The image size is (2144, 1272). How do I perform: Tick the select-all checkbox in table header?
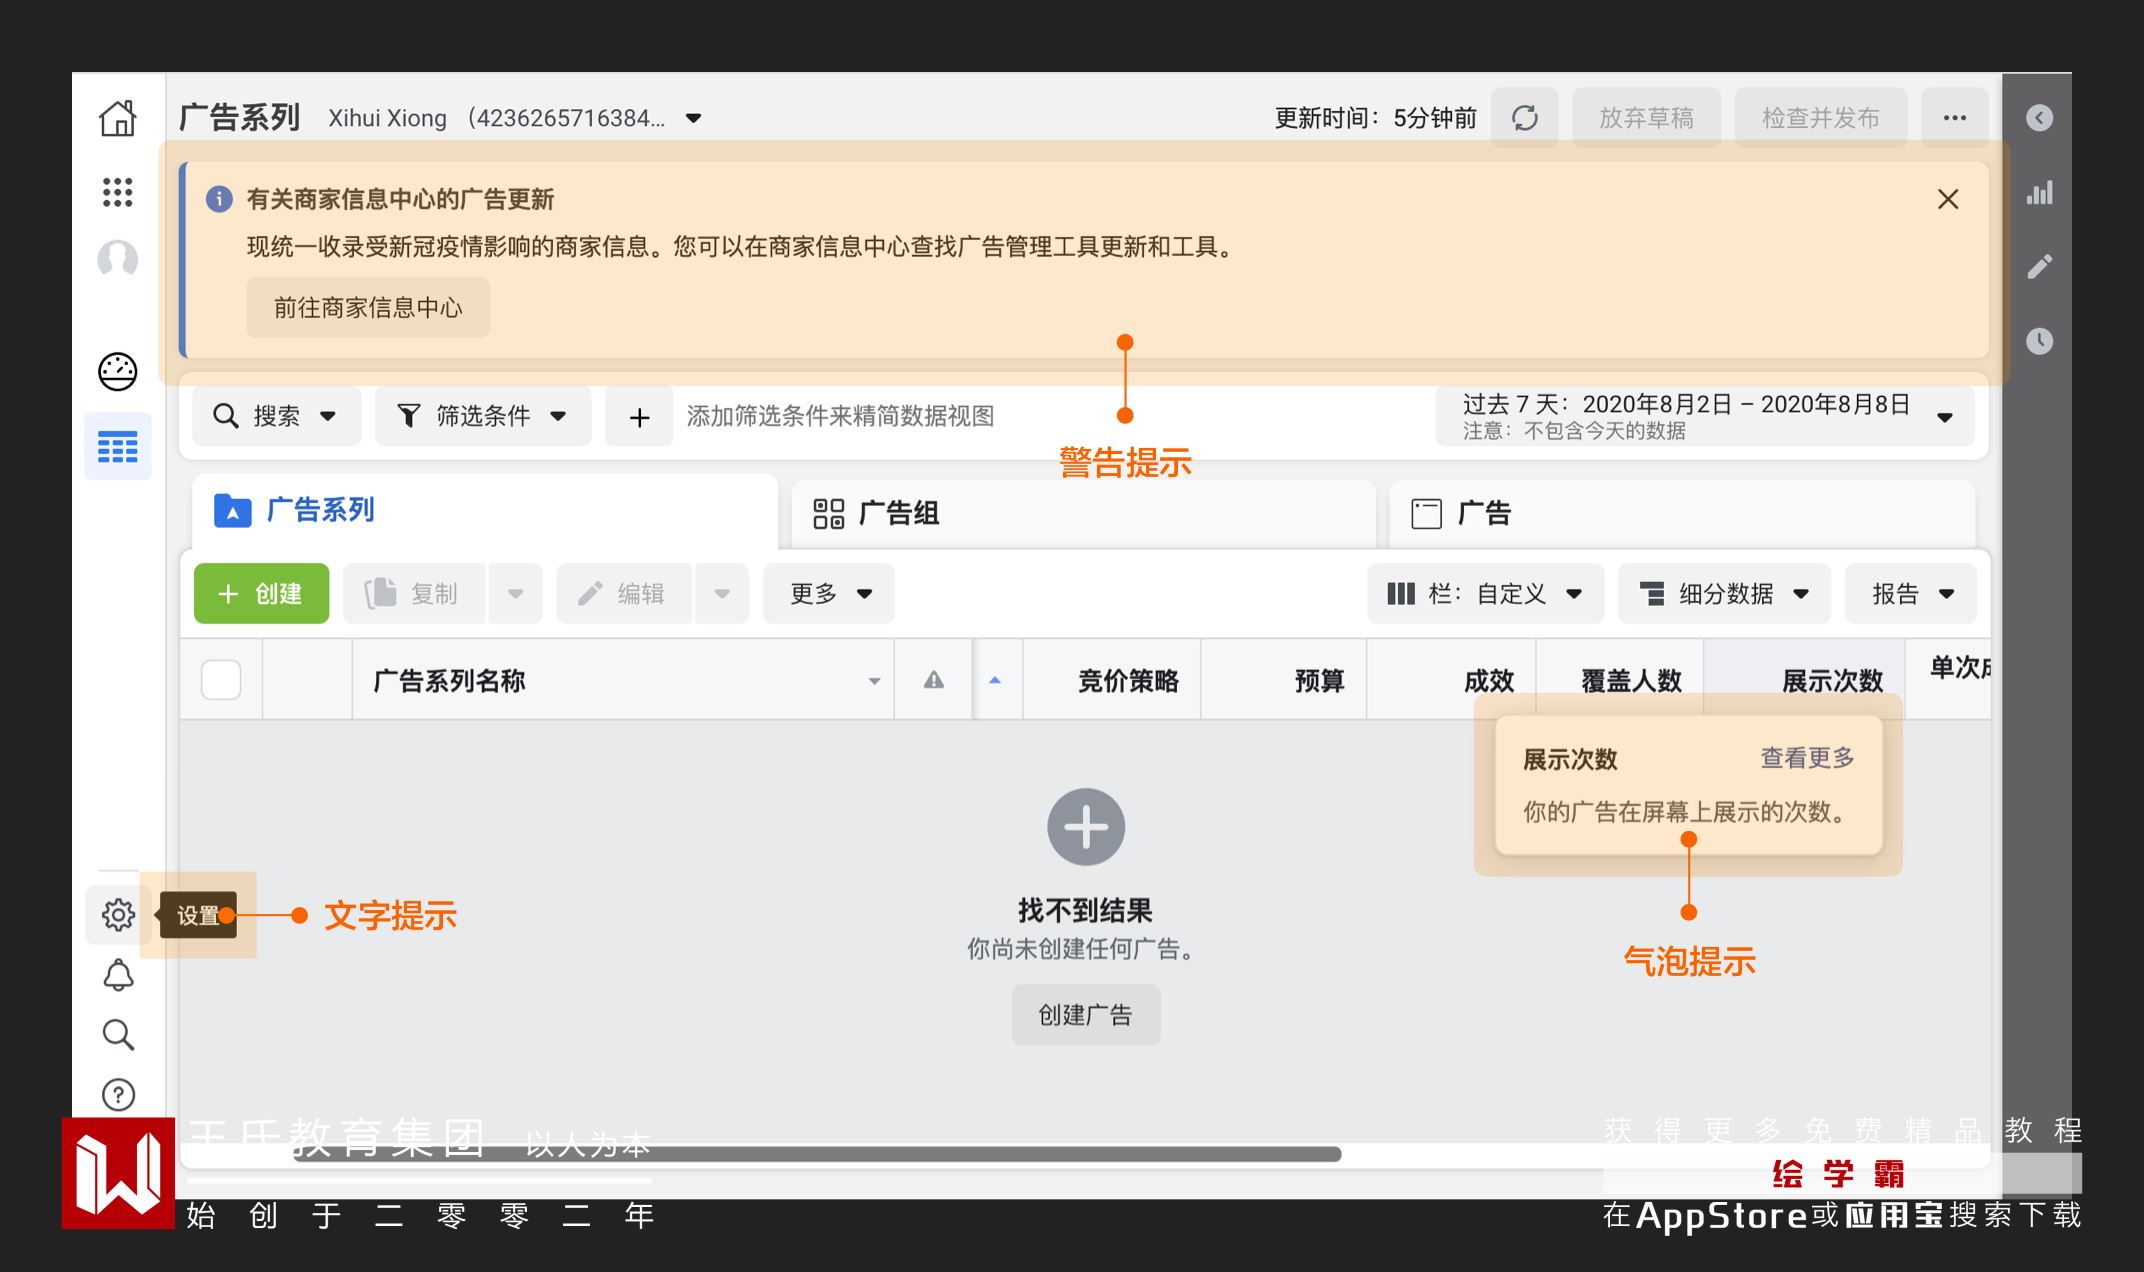221,680
